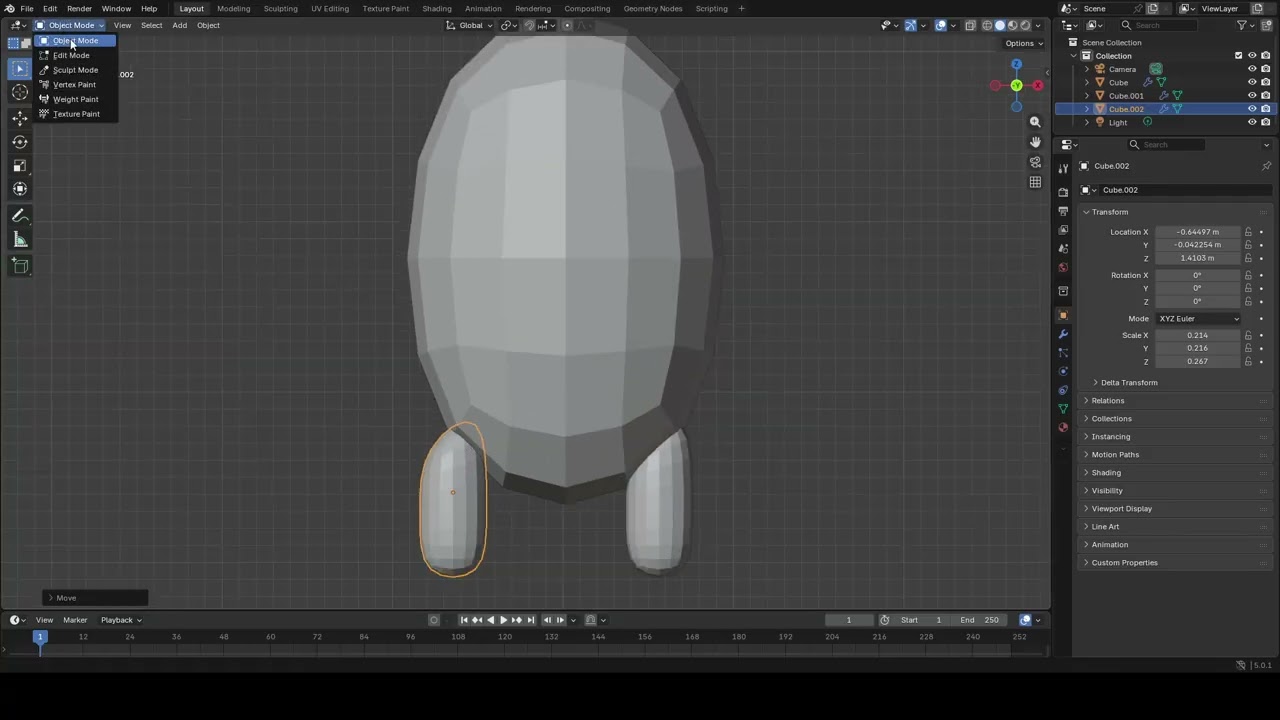Disable Cube in renders via camera icon
Viewport: 1280px width, 720px height.
tap(1266, 82)
